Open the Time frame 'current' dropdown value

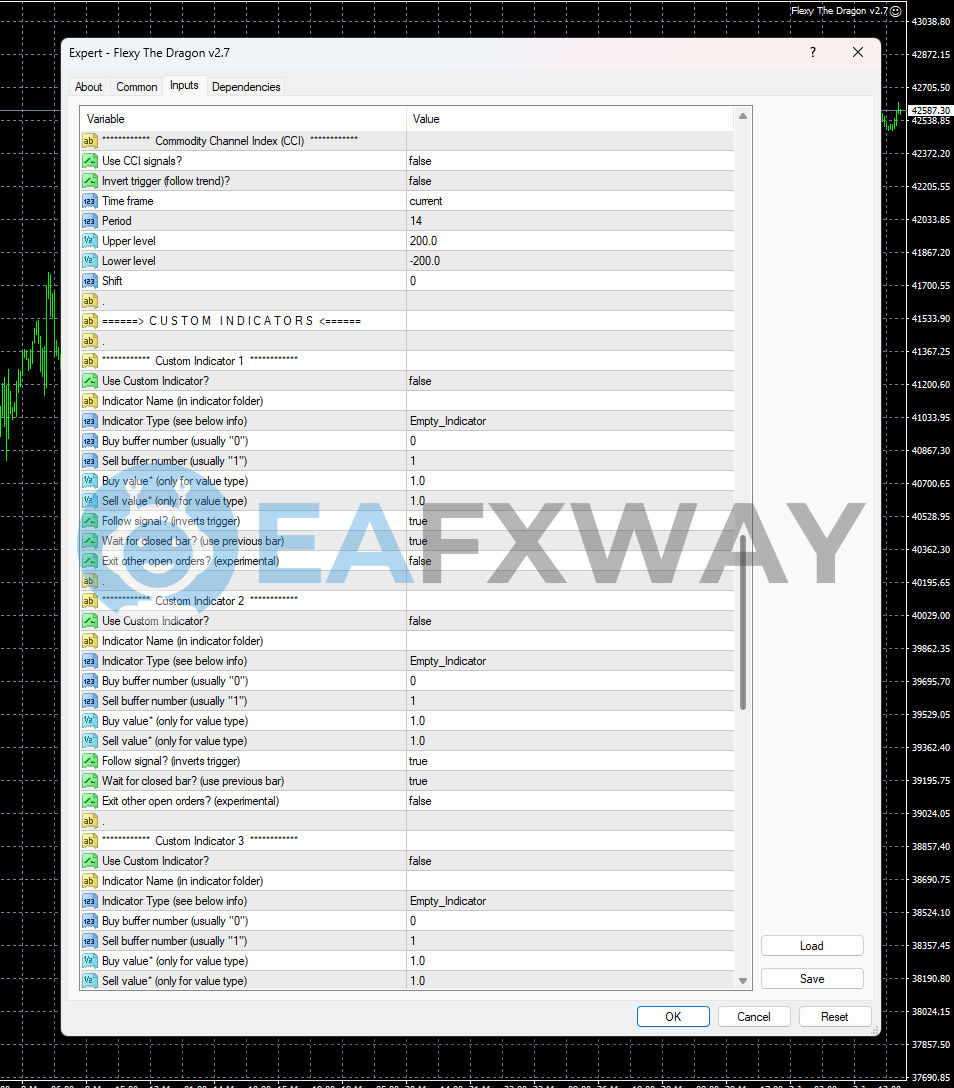tap(569, 201)
